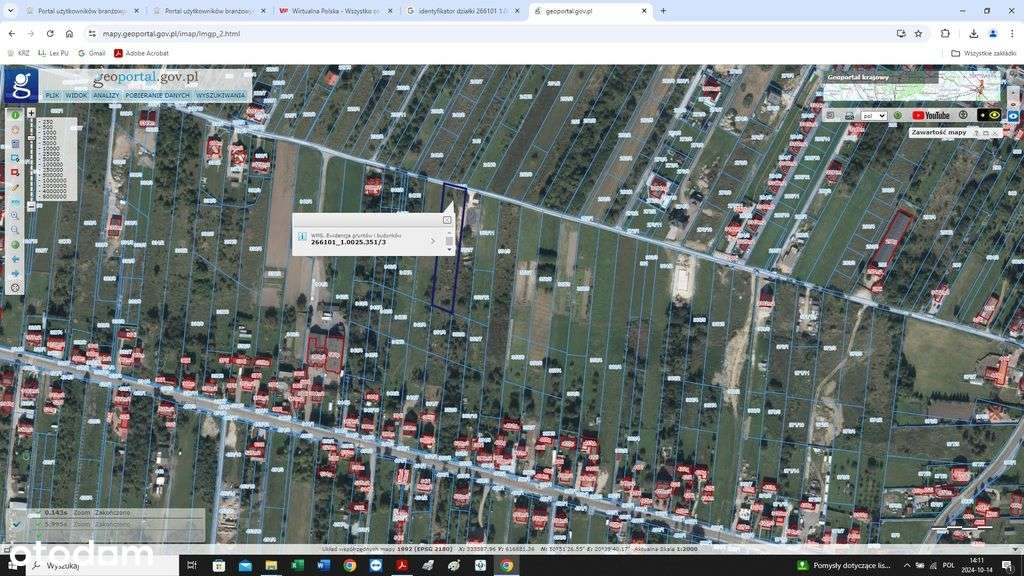The width and height of the screenshot is (1024, 576).
Task: Open a new browser tab
Action: click(663, 11)
